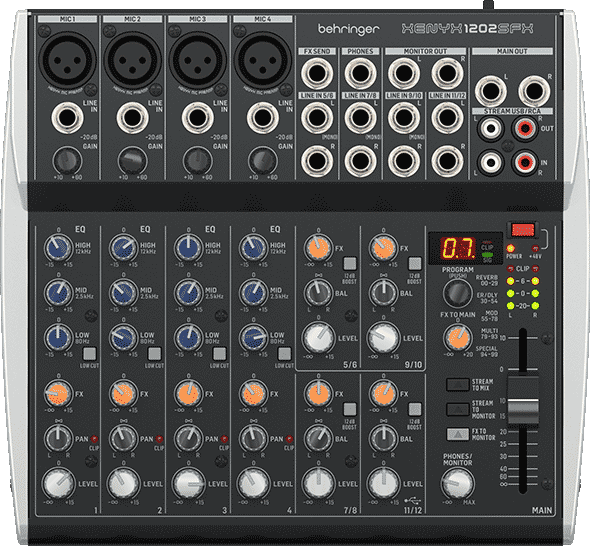Click channel 5/6 BAL knob

coord(318,293)
